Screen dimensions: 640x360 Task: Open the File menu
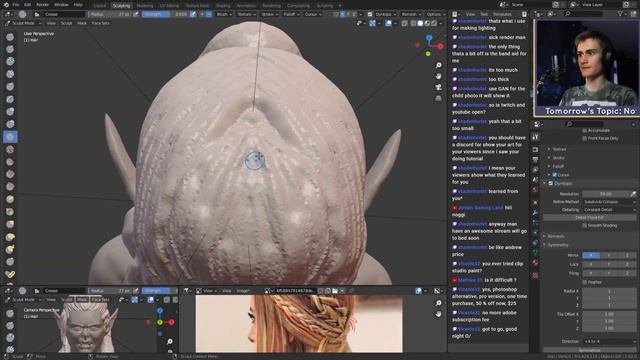[x=16, y=4]
